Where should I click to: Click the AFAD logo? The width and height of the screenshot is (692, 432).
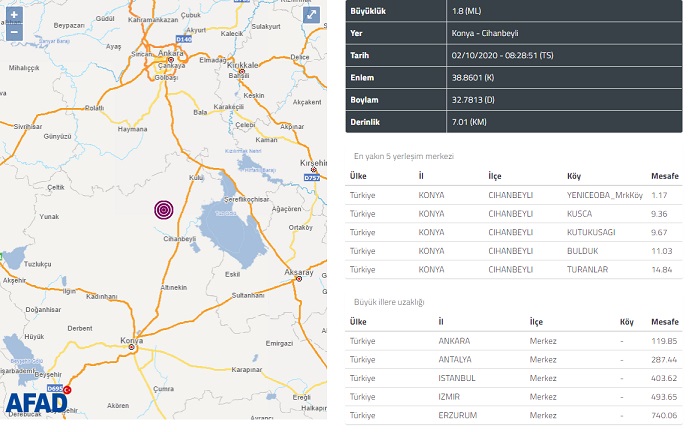coord(36,403)
